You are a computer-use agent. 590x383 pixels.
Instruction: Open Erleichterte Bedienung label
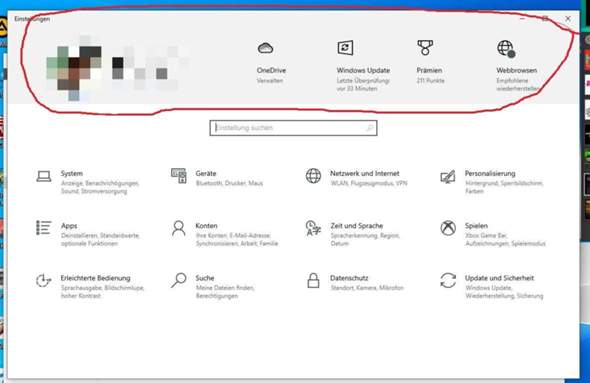click(95, 278)
